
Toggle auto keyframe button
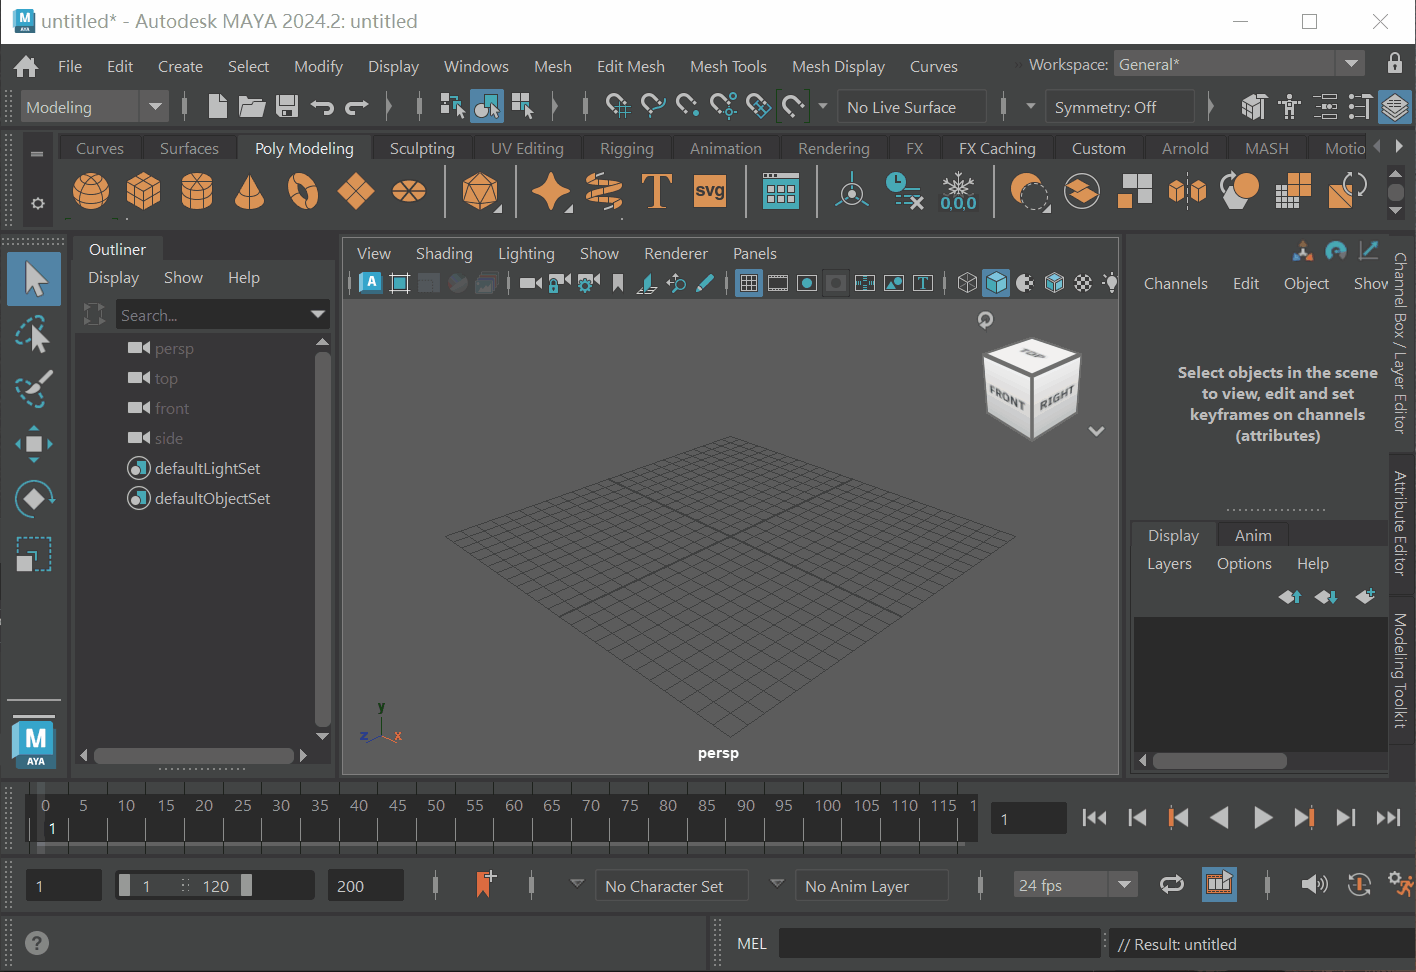point(1359,884)
